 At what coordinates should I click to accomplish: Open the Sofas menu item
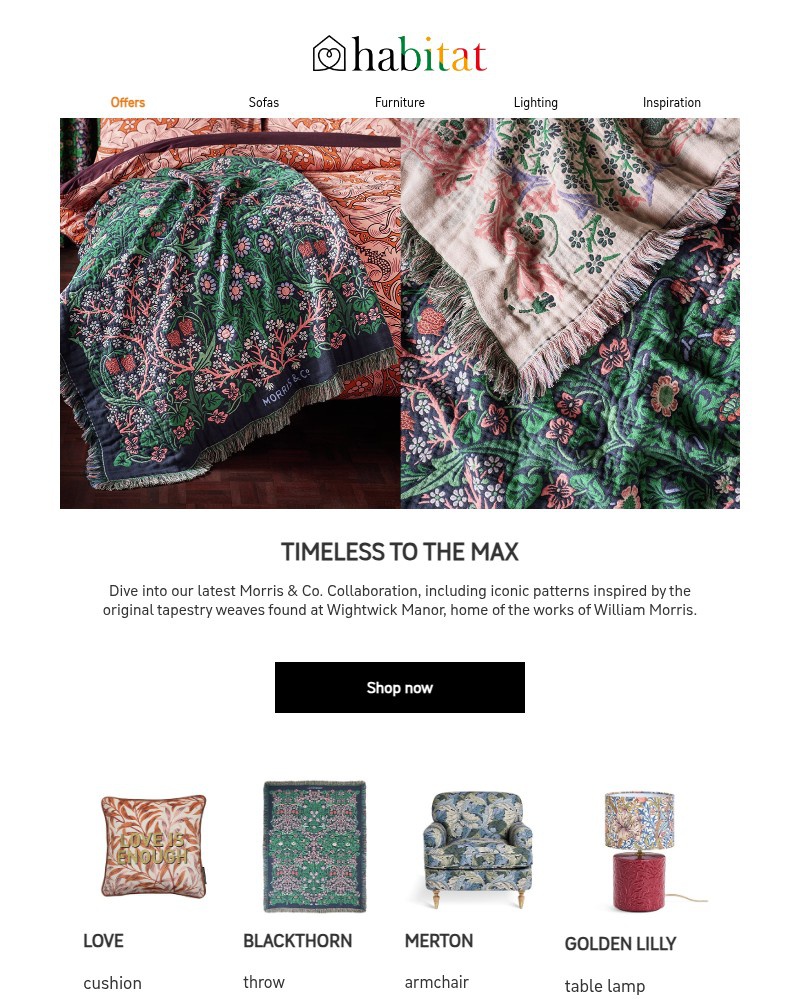pyautogui.click(x=263, y=102)
